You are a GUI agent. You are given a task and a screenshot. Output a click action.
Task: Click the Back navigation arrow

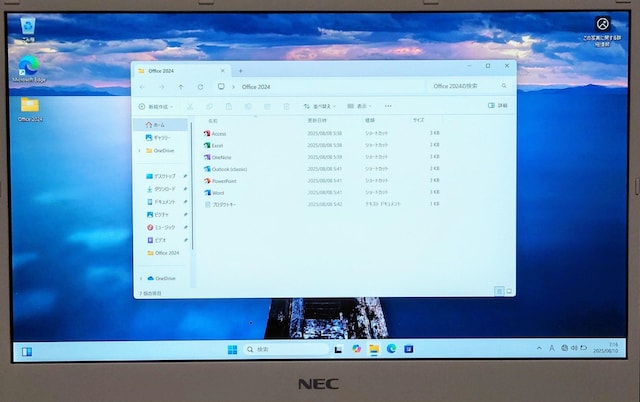pyautogui.click(x=142, y=87)
